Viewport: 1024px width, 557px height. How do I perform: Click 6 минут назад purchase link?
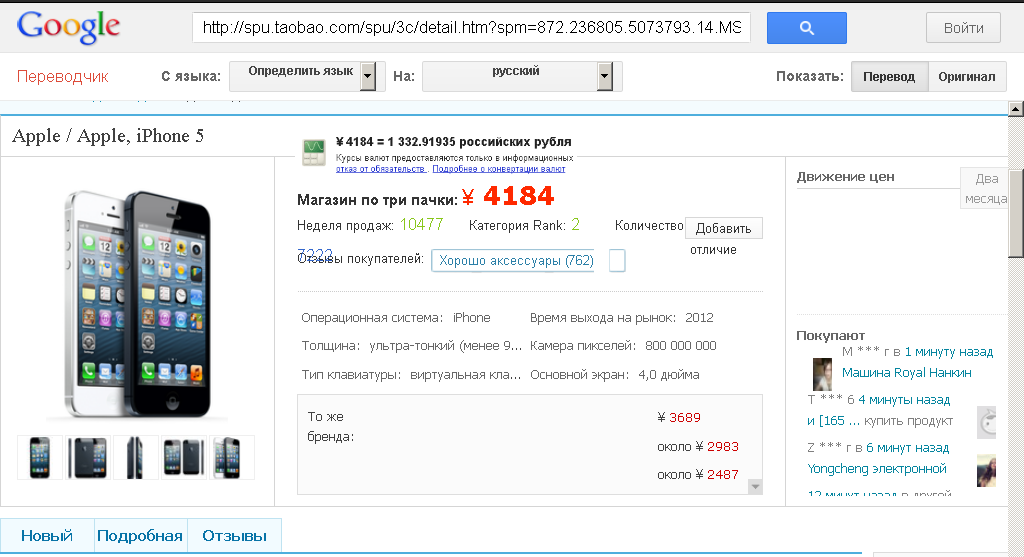pyautogui.click(x=907, y=448)
